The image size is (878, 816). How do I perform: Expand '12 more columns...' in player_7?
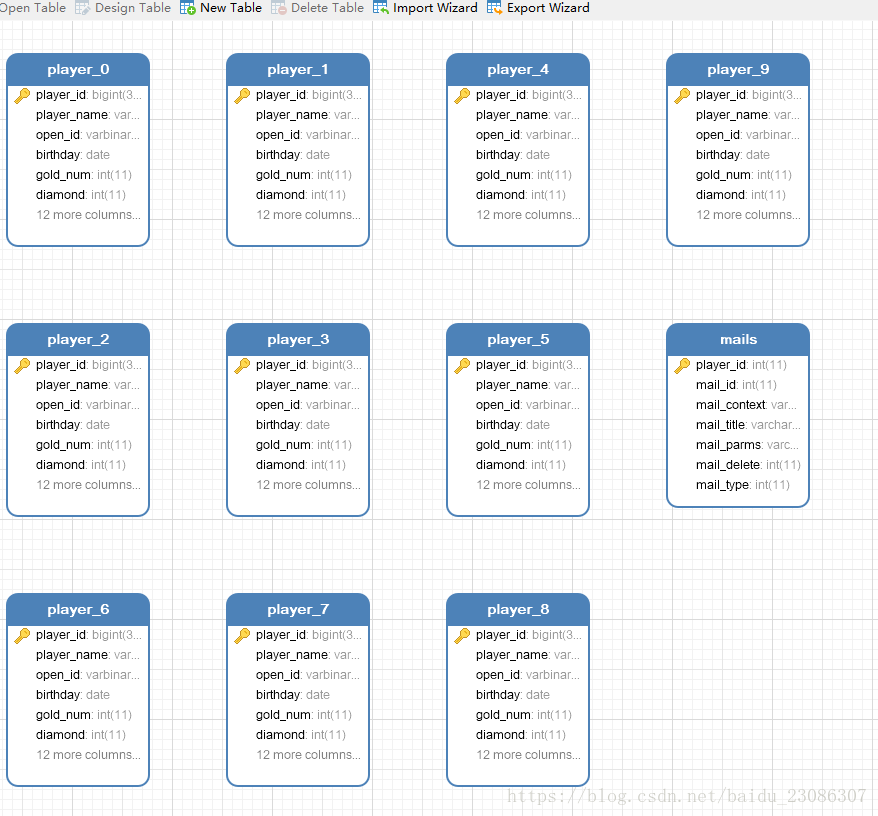pyautogui.click(x=309, y=755)
